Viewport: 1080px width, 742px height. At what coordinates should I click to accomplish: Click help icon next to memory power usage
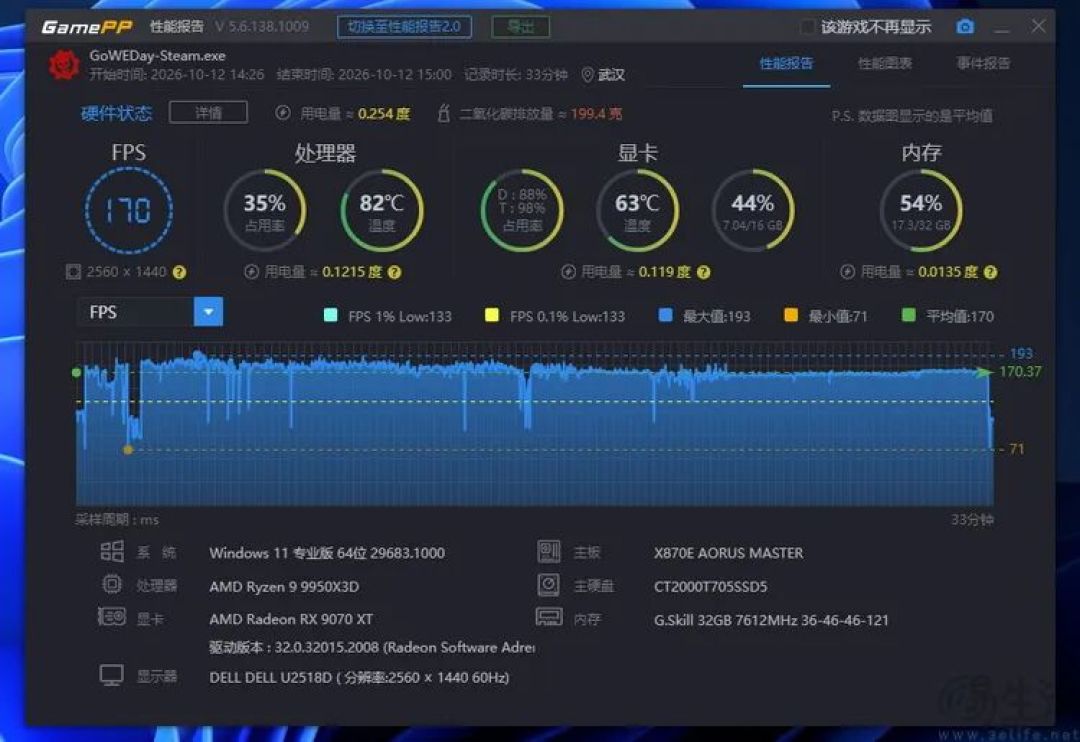[990, 272]
